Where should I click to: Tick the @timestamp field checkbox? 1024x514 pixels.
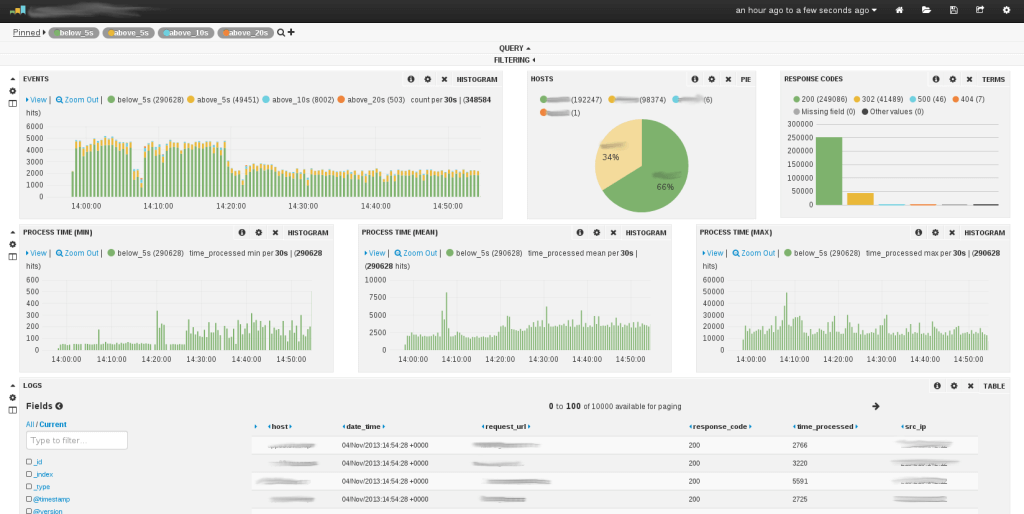pyautogui.click(x=29, y=498)
